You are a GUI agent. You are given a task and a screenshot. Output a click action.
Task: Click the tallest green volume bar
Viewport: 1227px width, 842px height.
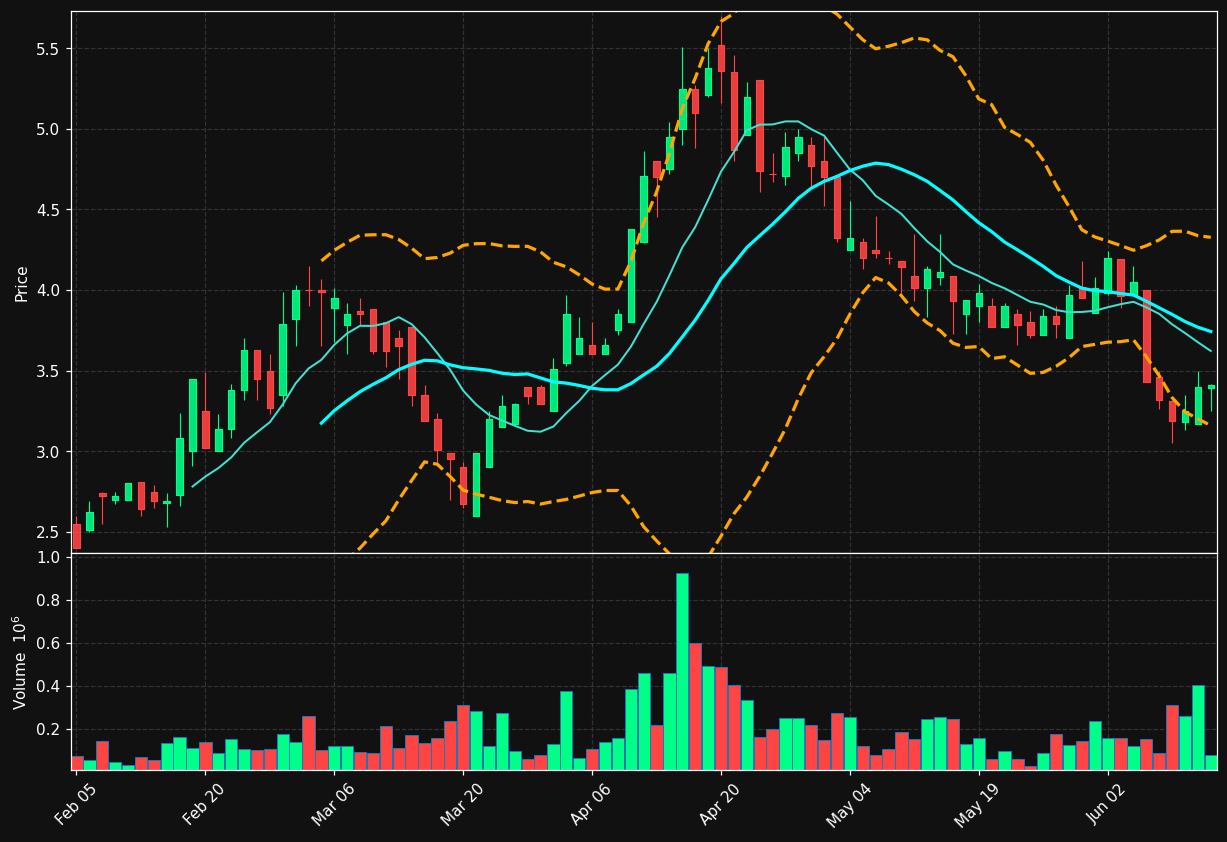tap(682, 671)
